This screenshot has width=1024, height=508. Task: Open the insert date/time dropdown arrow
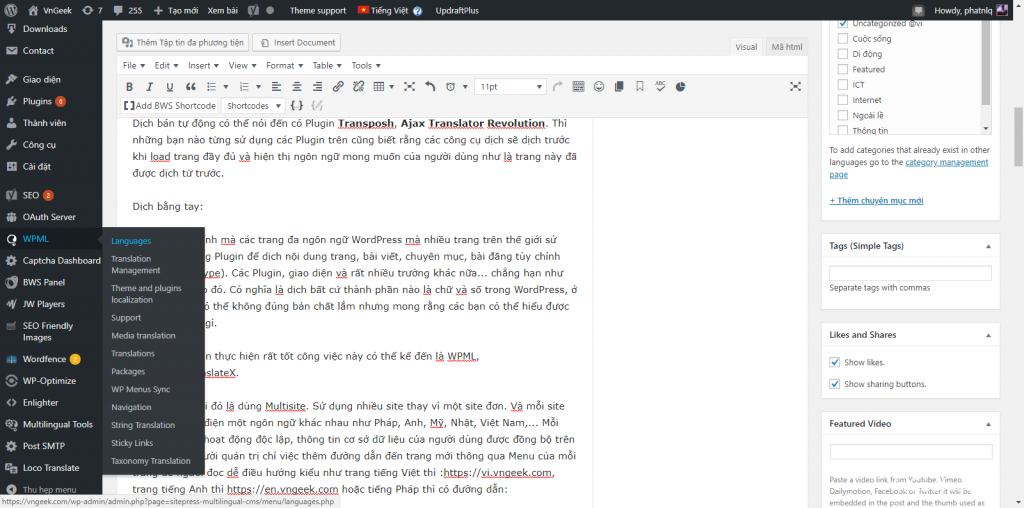(465, 86)
